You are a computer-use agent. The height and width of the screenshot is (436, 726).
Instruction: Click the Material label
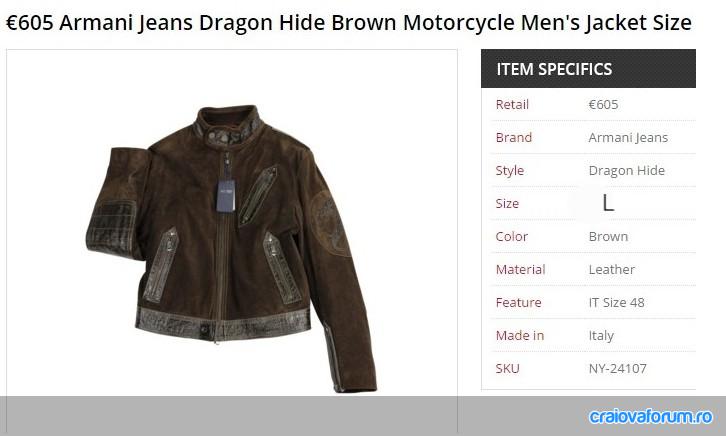(520, 269)
